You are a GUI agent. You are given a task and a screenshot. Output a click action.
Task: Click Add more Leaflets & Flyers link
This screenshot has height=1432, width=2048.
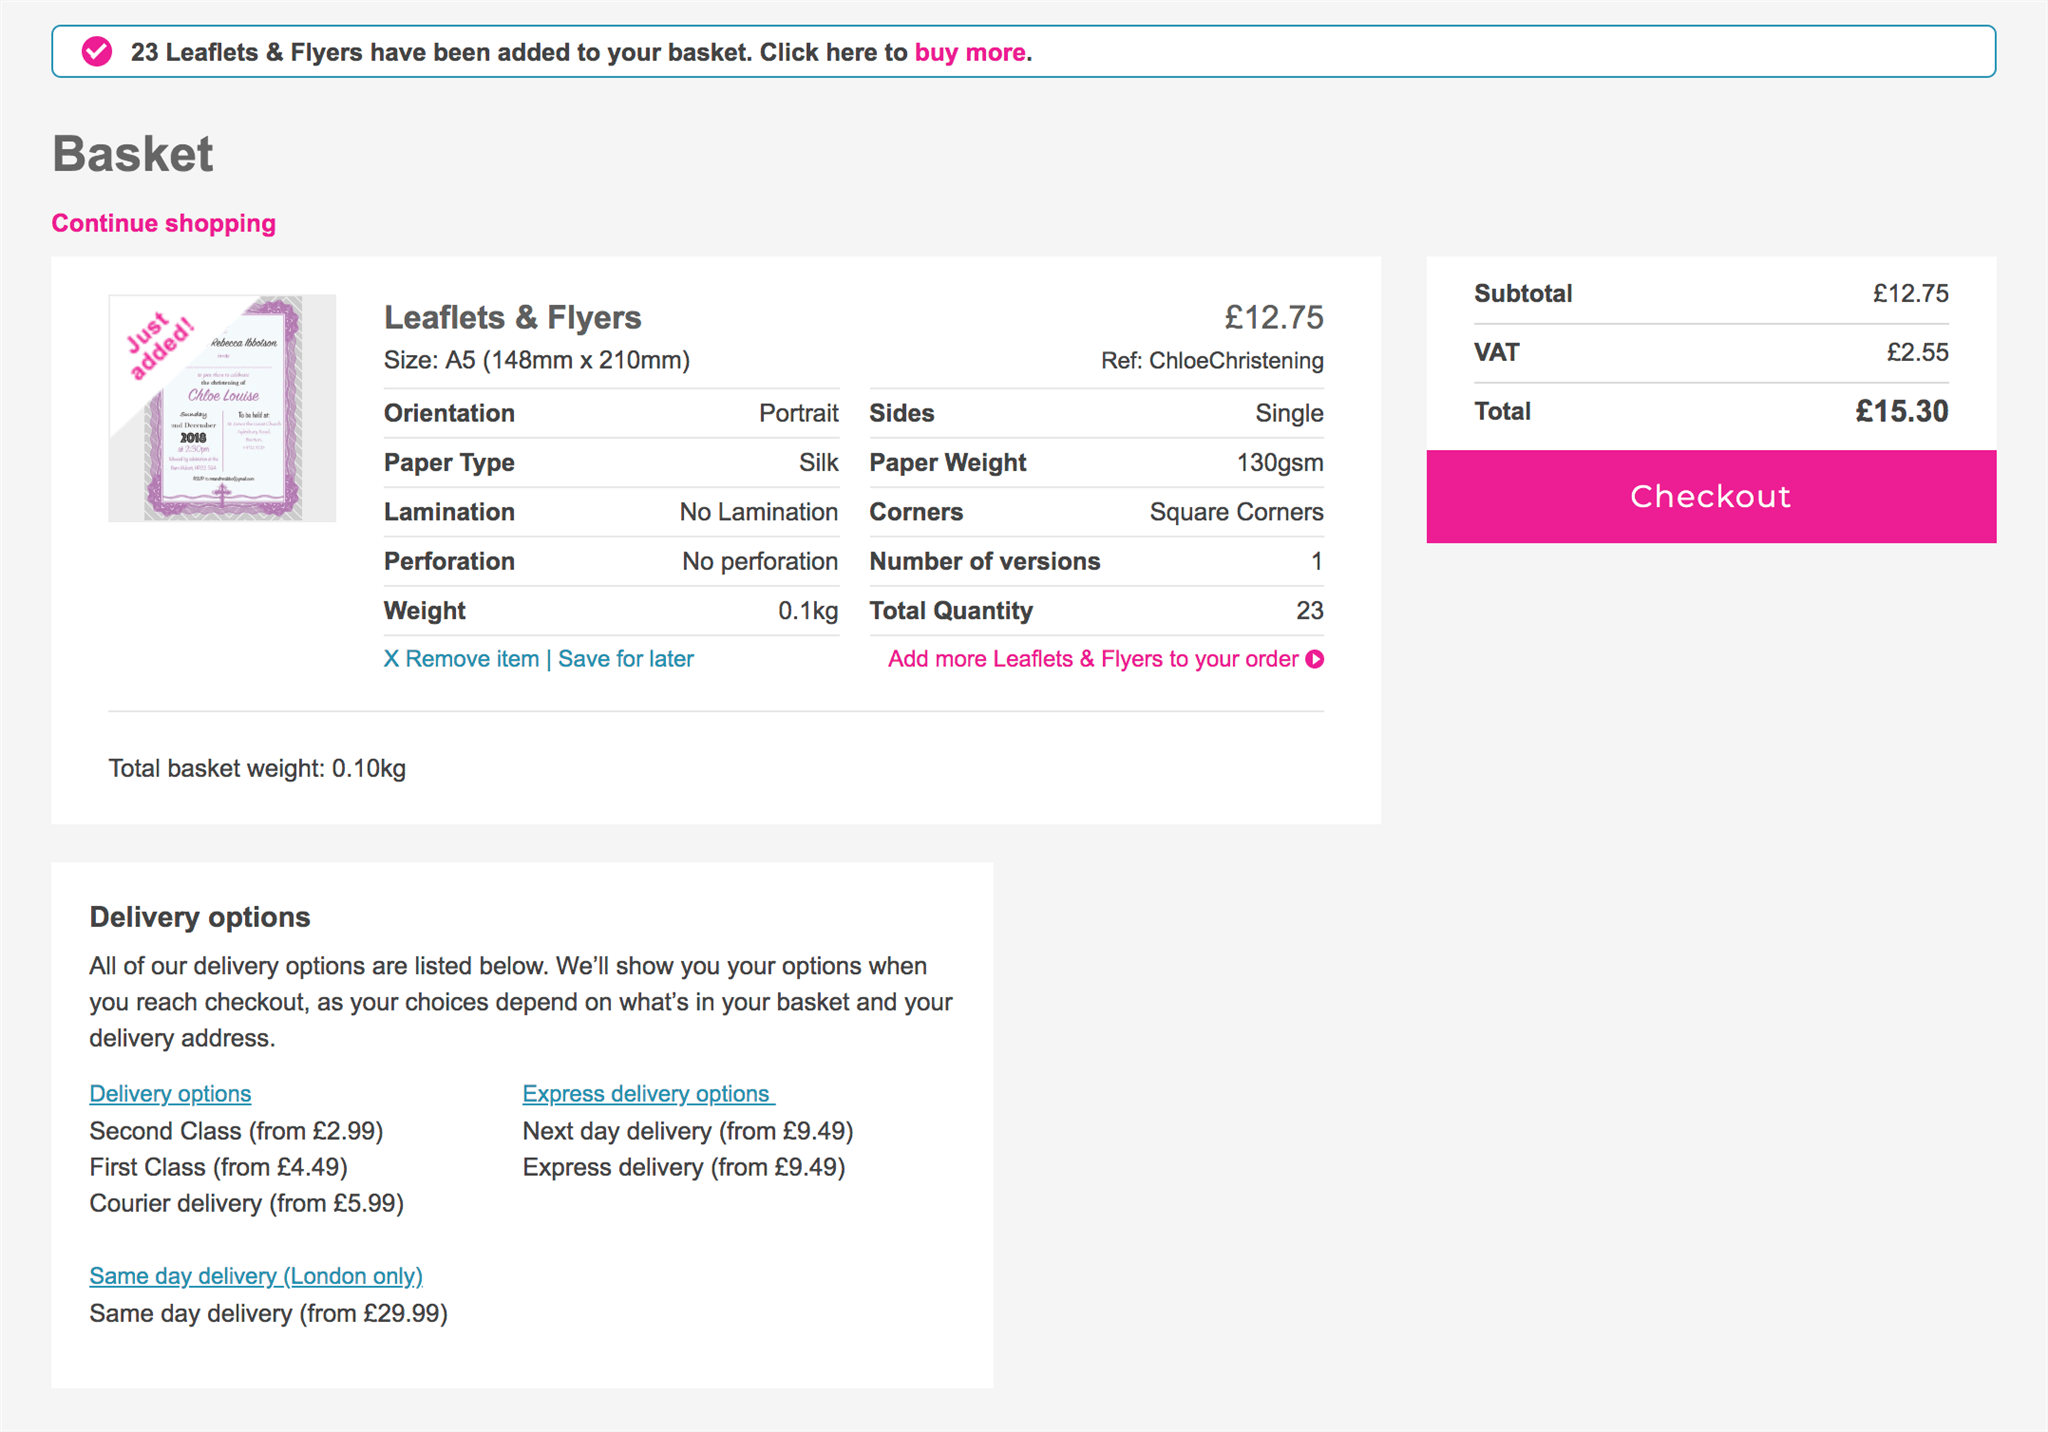point(1092,659)
